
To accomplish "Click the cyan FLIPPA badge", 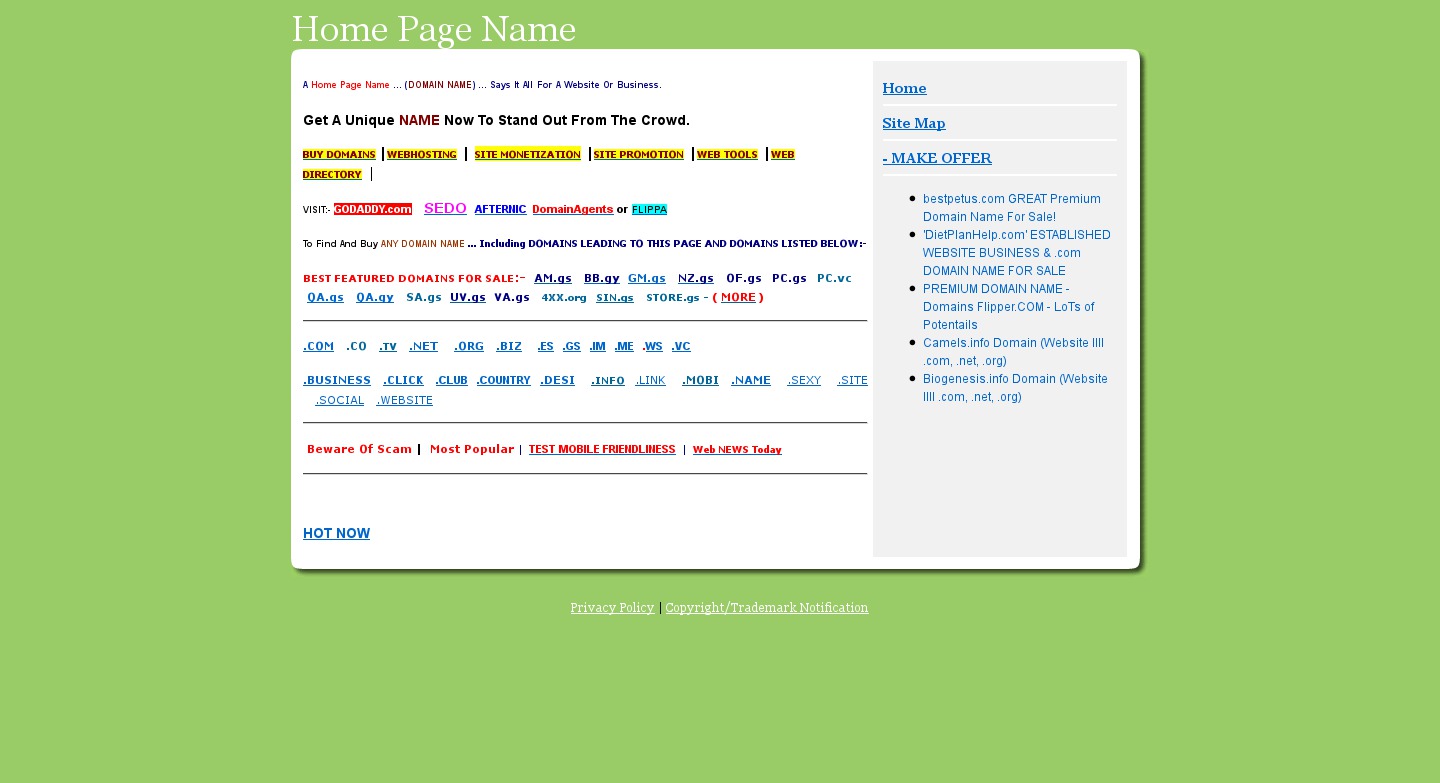I will (649, 210).
